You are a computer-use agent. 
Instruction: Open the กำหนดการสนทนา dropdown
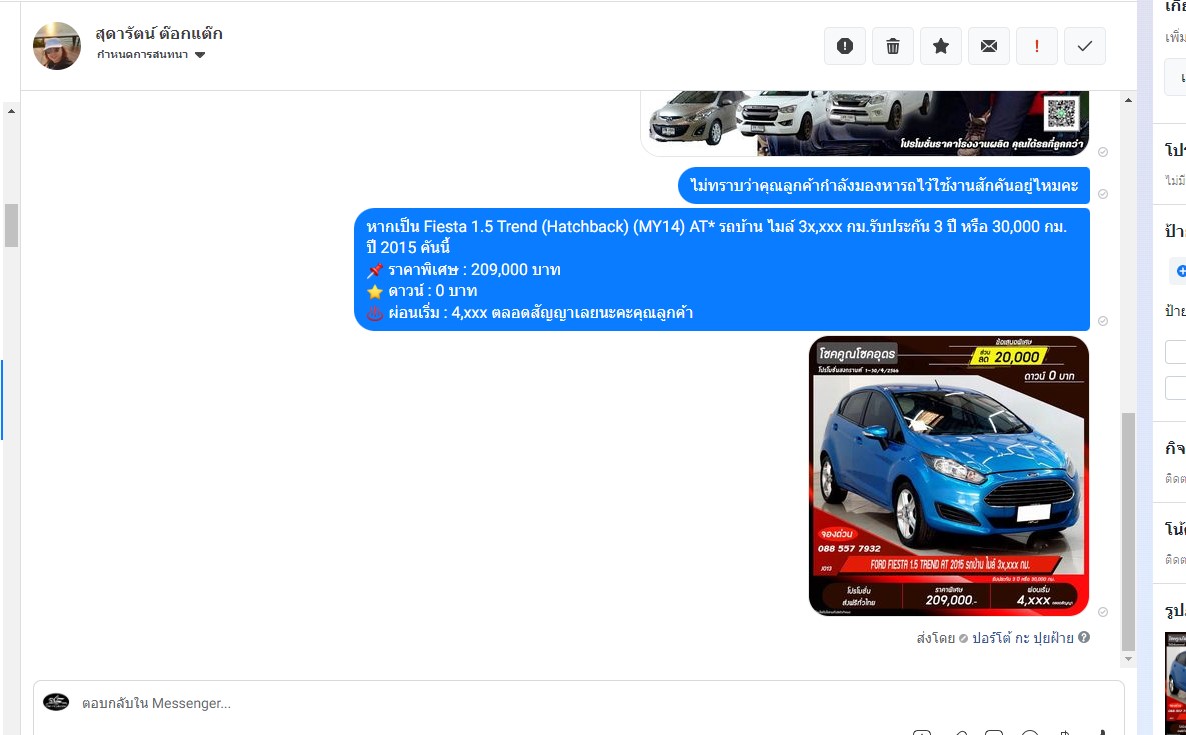[x=151, y=54]
